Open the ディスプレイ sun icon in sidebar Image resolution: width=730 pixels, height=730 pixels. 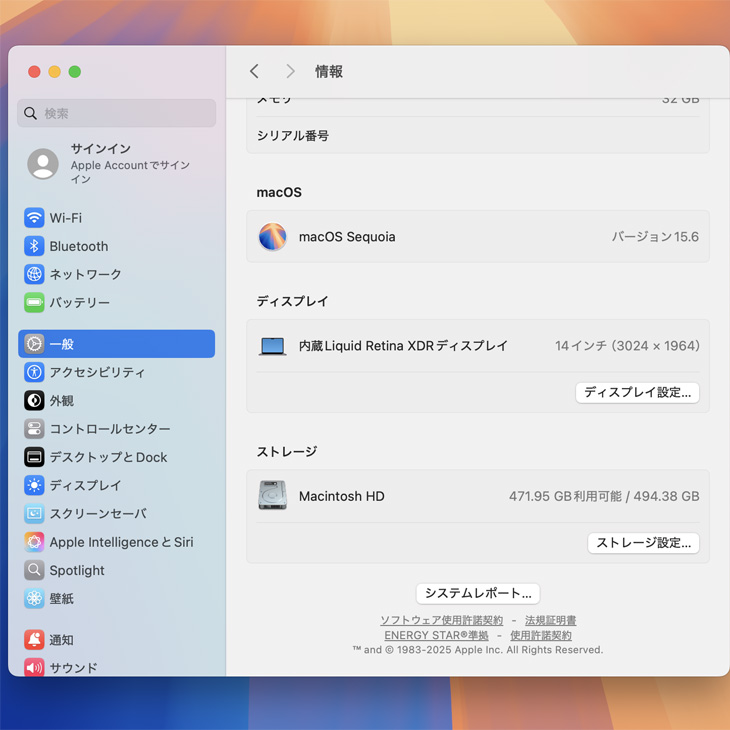pyautogui.click(x=34, y=485)
